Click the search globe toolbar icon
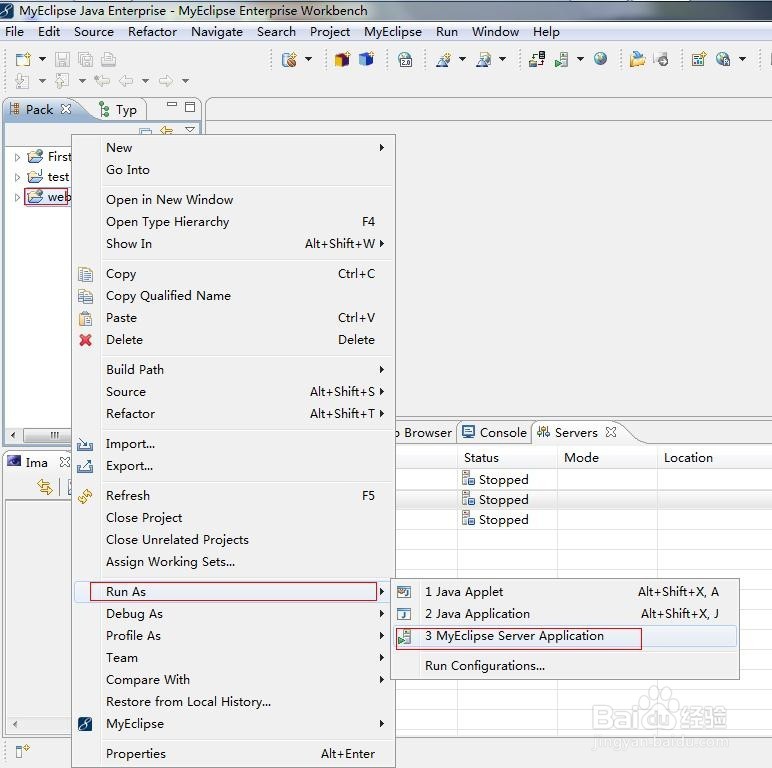 point(723,59)
